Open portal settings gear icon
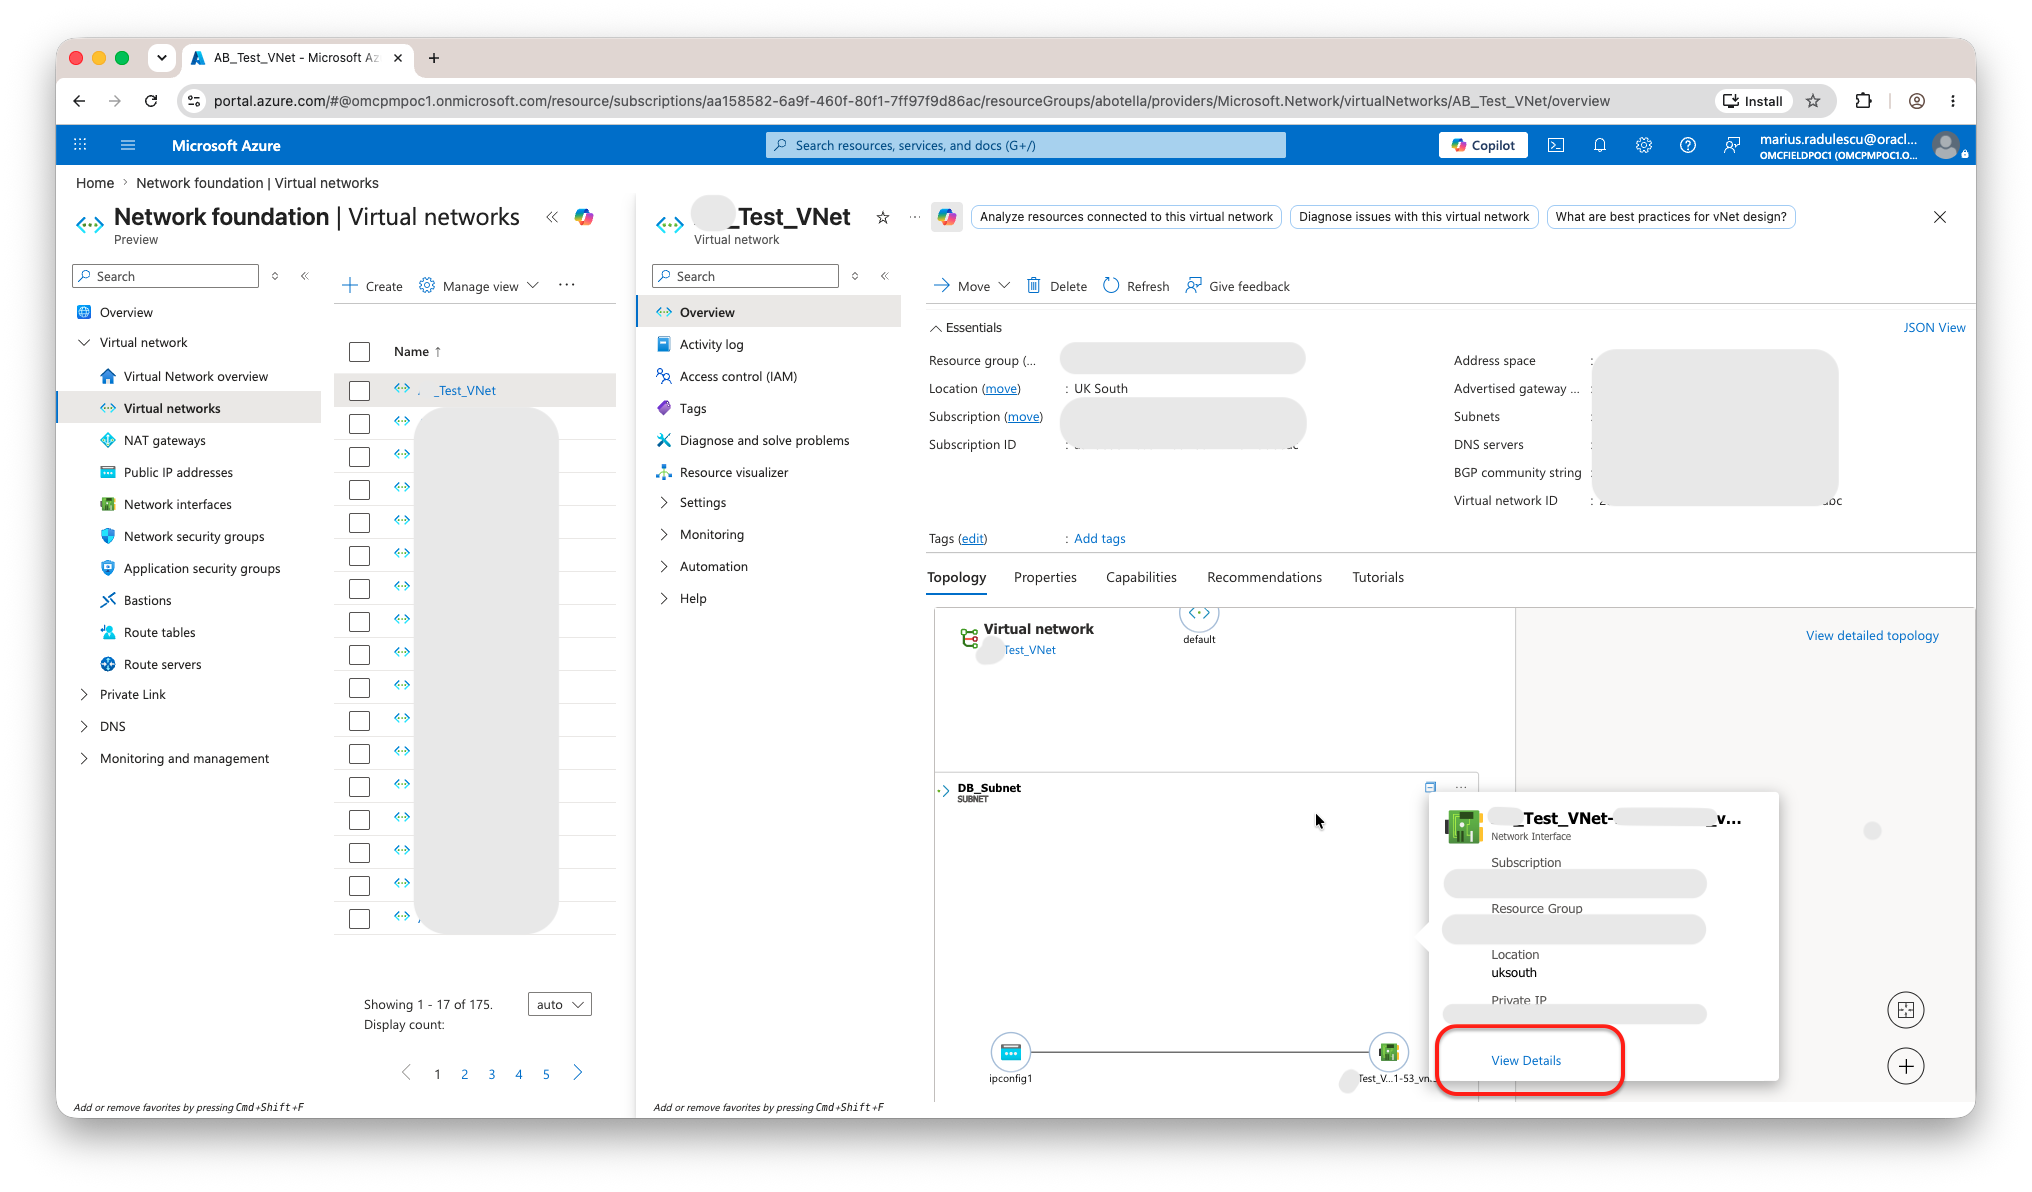The image size is (2032, 1192). [x=1644, y=145]
